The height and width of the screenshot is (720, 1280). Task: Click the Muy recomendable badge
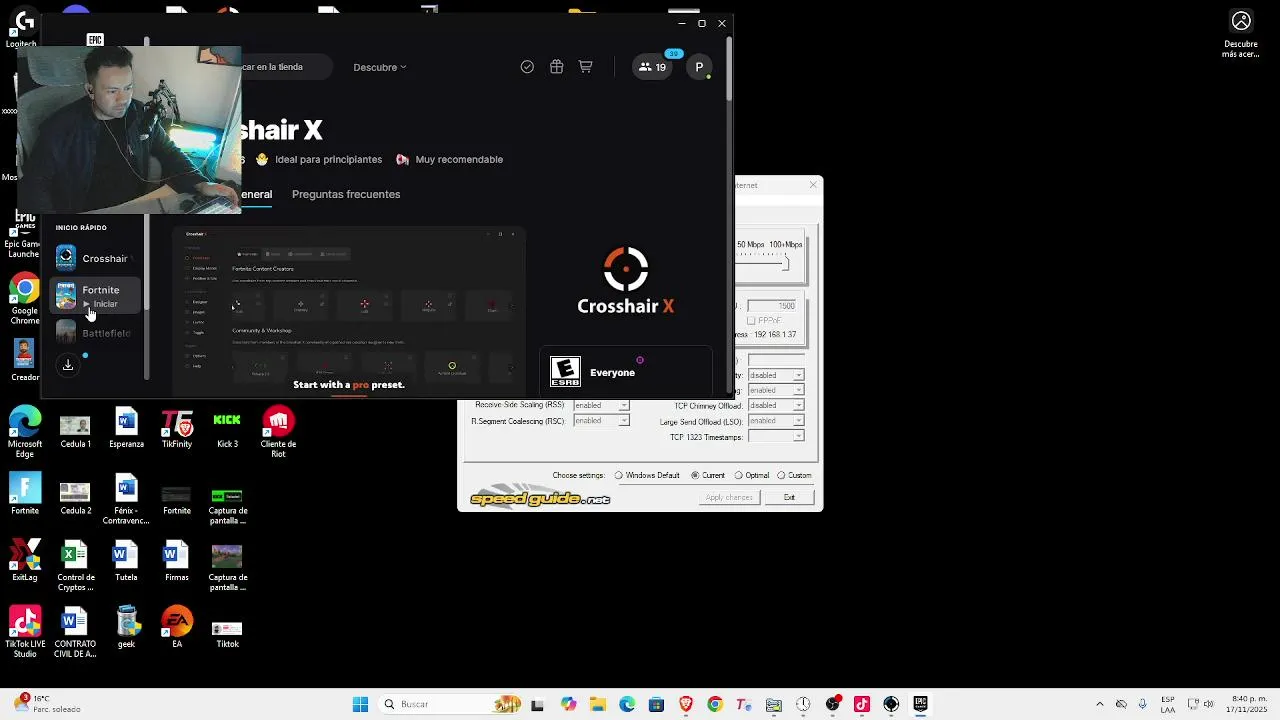pos(449,159)
